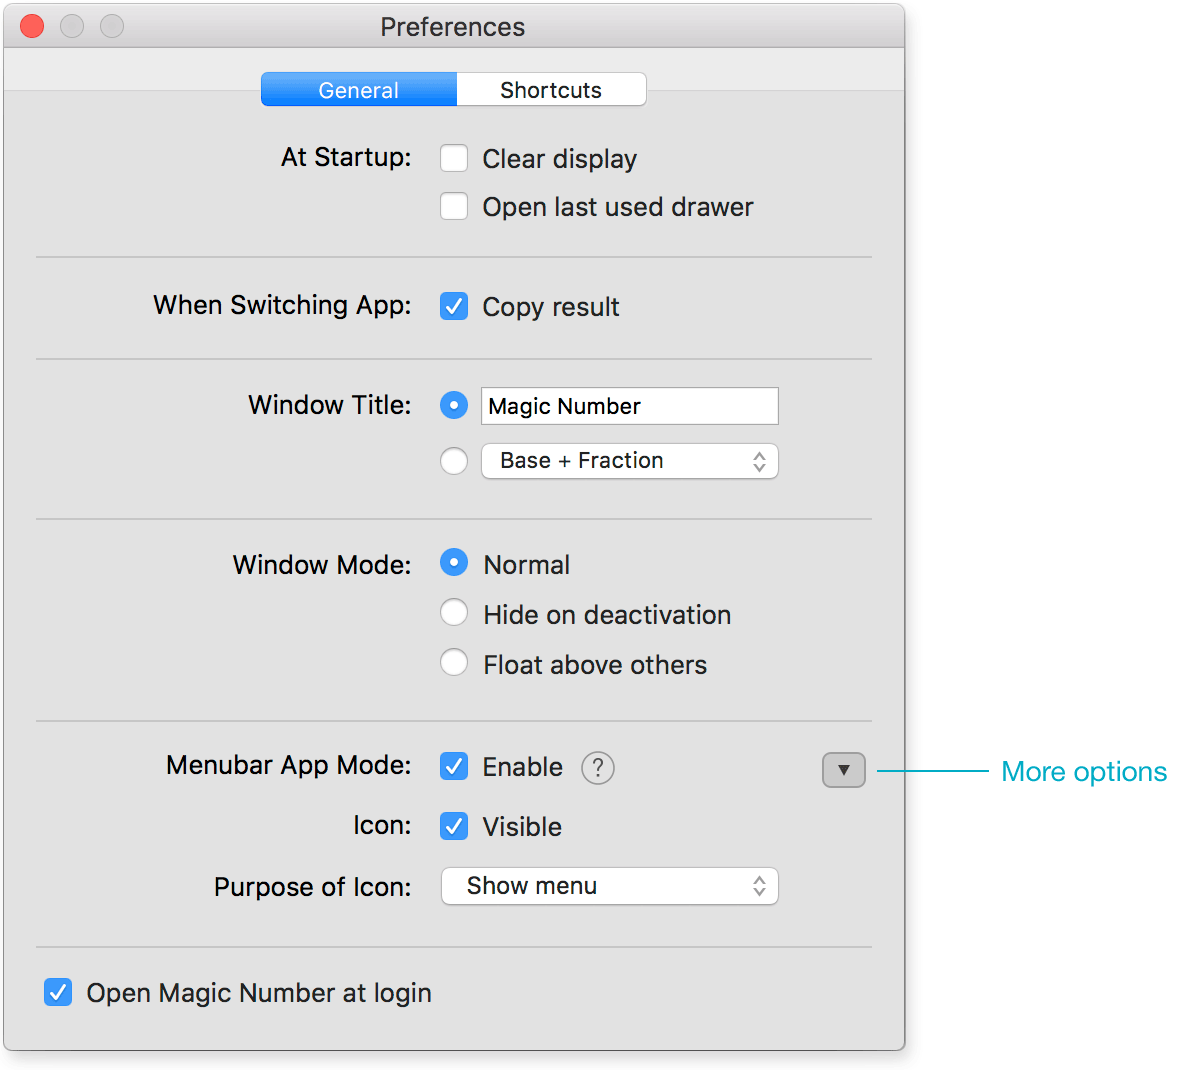Click the grey zoom window button
Screen dimensions: 1200x1070
[x=112, y=26]
